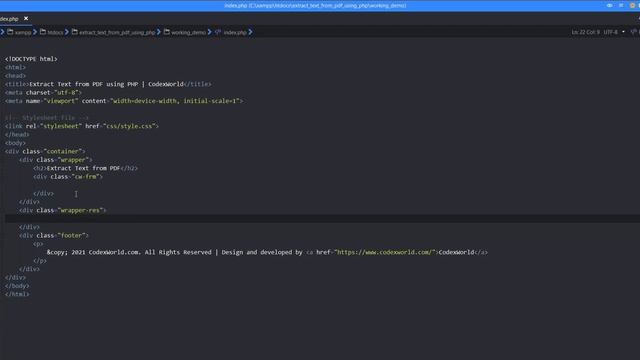Click the title tag line text
Viewport: 640px width, 360px height.
click(x=108, y=84)
